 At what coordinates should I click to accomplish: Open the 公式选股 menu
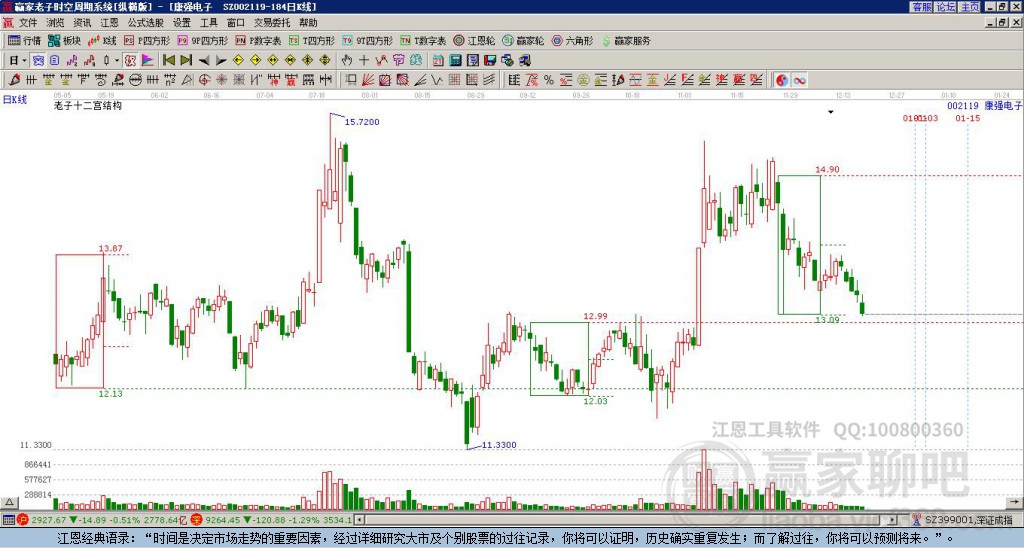[x=146, y=23]
